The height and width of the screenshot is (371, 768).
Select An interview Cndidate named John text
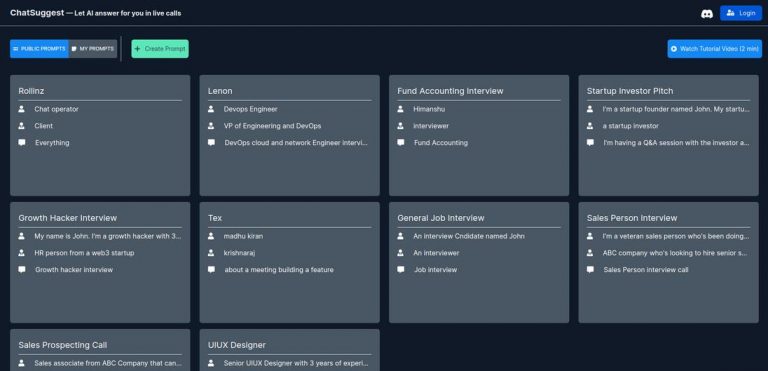click(x=469, y=236)
